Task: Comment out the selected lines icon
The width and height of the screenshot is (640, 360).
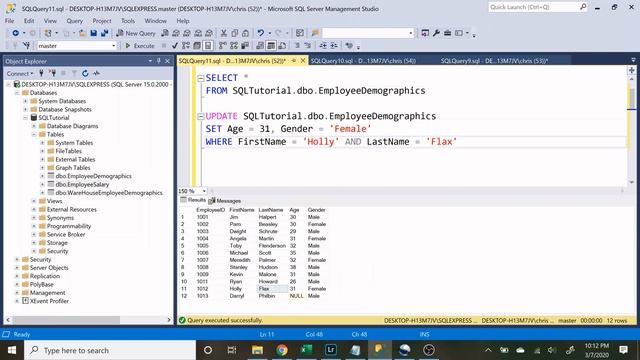Action: click(x=297, y=46)
